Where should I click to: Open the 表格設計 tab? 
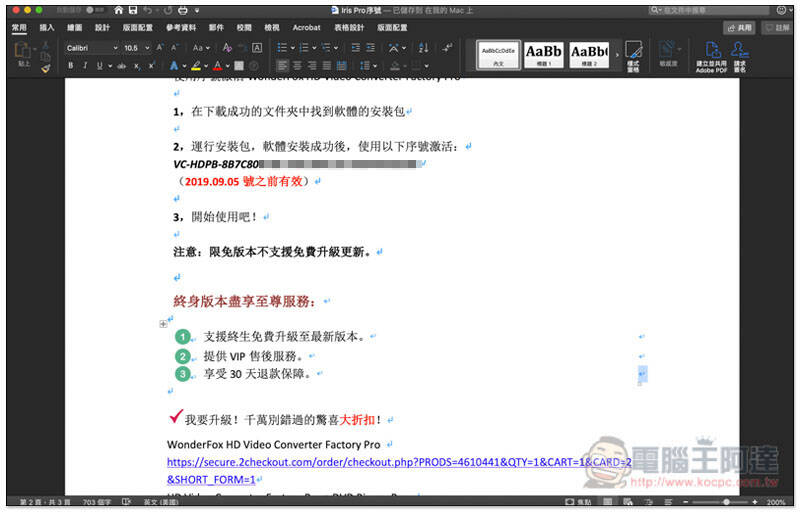coord(349,28)
